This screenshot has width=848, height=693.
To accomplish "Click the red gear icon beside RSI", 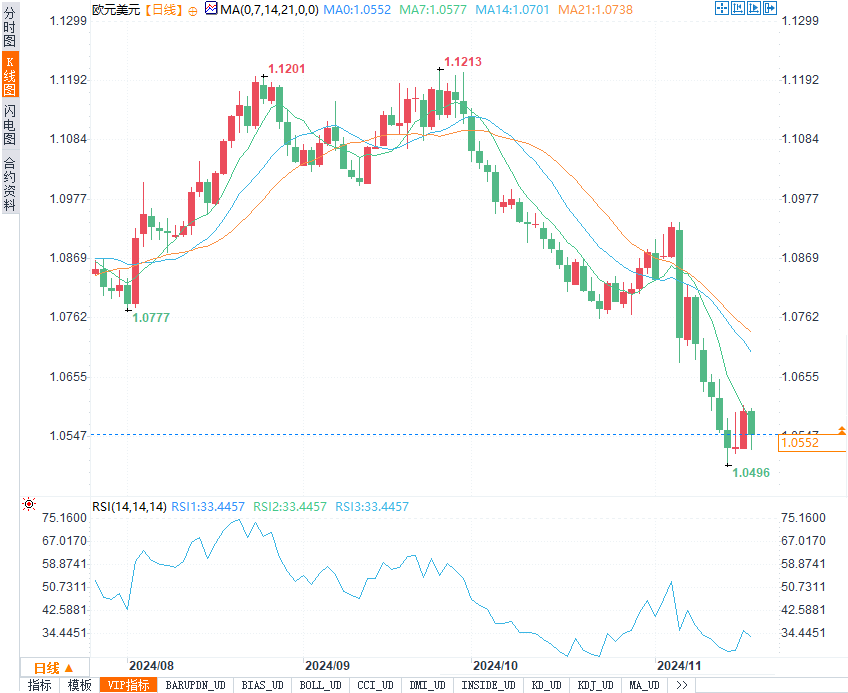I will tap(29, 505).
